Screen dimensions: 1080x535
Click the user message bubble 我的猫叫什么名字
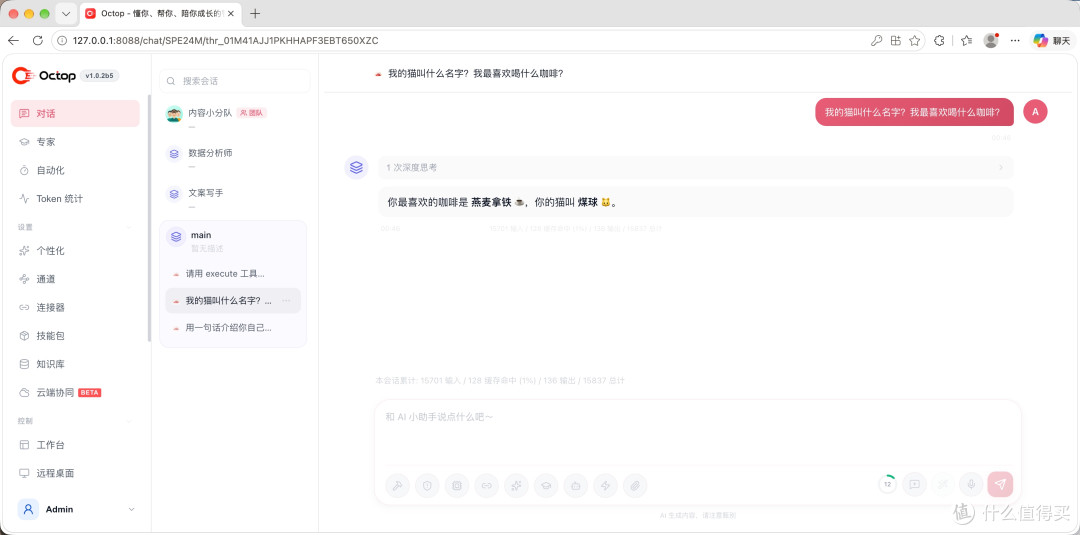tap(914, 112)
